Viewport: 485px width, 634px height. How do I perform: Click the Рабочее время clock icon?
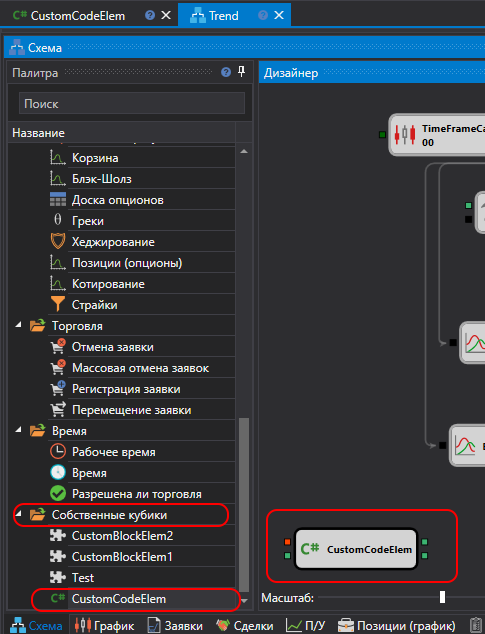click(58, 452)
